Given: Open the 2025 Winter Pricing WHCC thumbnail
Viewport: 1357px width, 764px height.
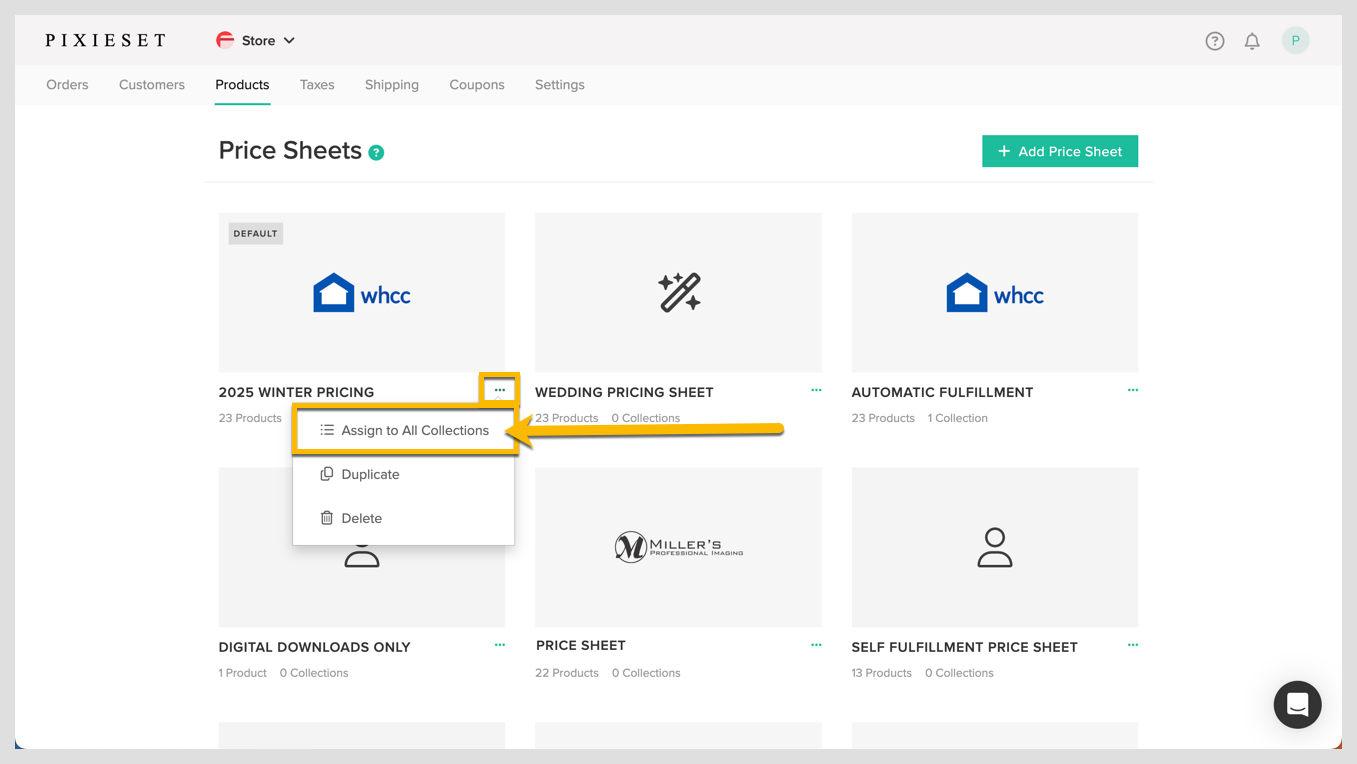Looking at the screenshot, I should pos(362,292).
